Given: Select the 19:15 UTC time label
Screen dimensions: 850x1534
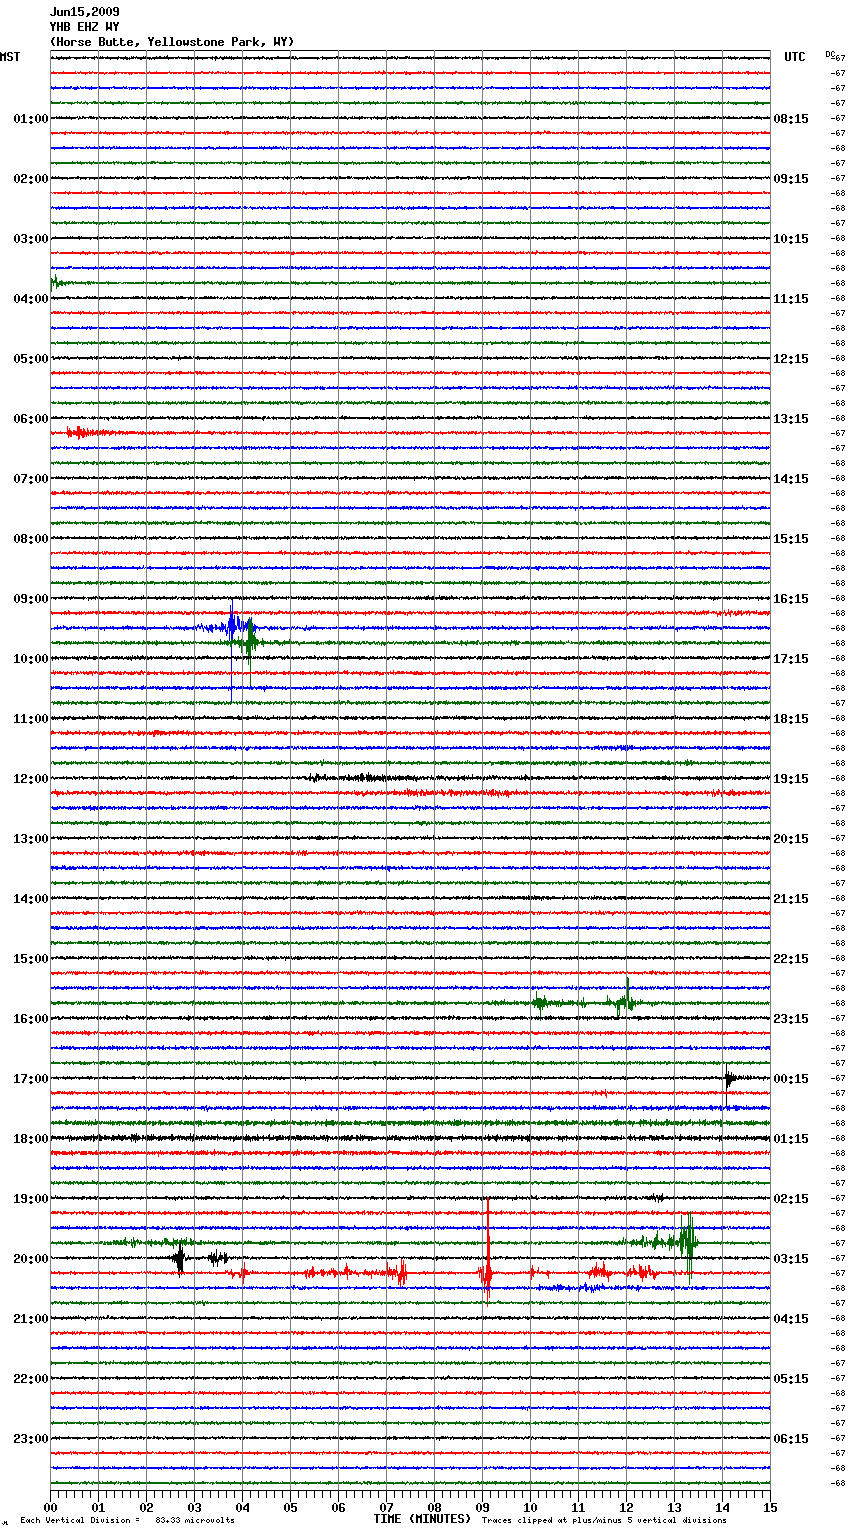Looking at the screenshot, I should (791, 779).
